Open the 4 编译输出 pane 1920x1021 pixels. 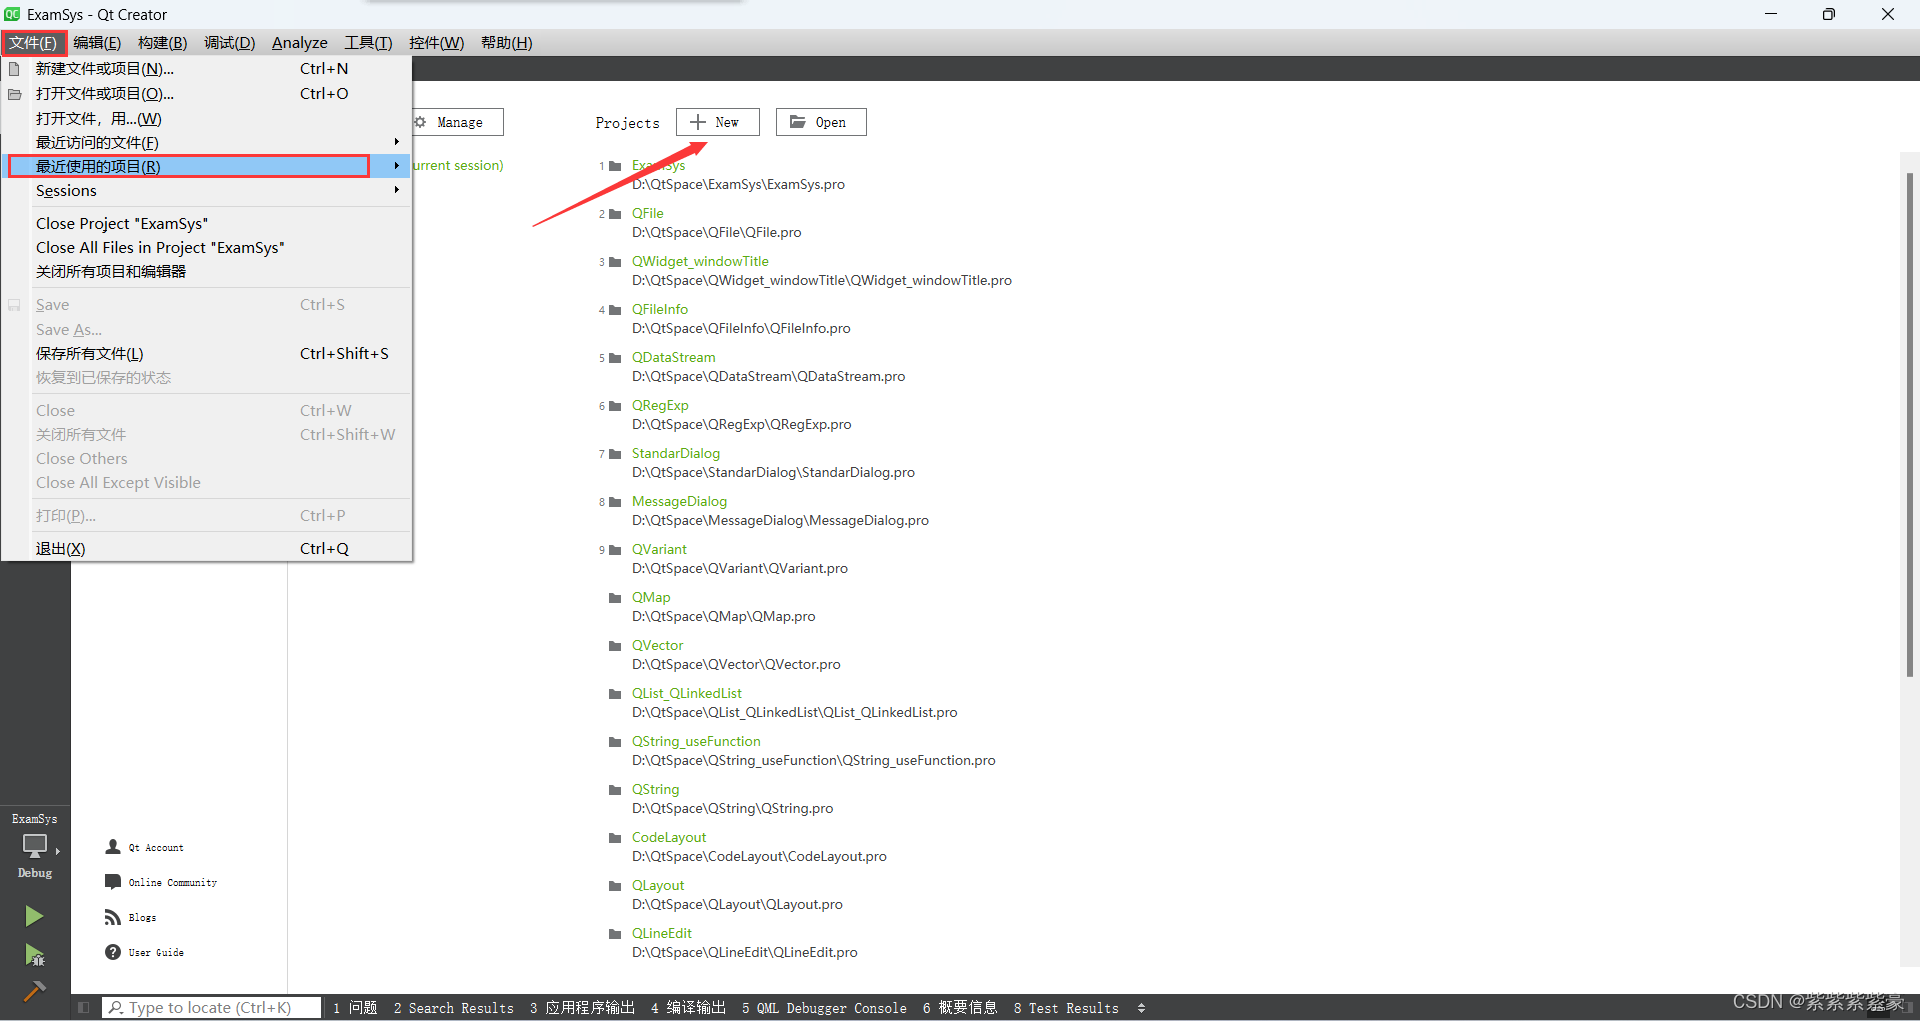tap(688, 1008)
